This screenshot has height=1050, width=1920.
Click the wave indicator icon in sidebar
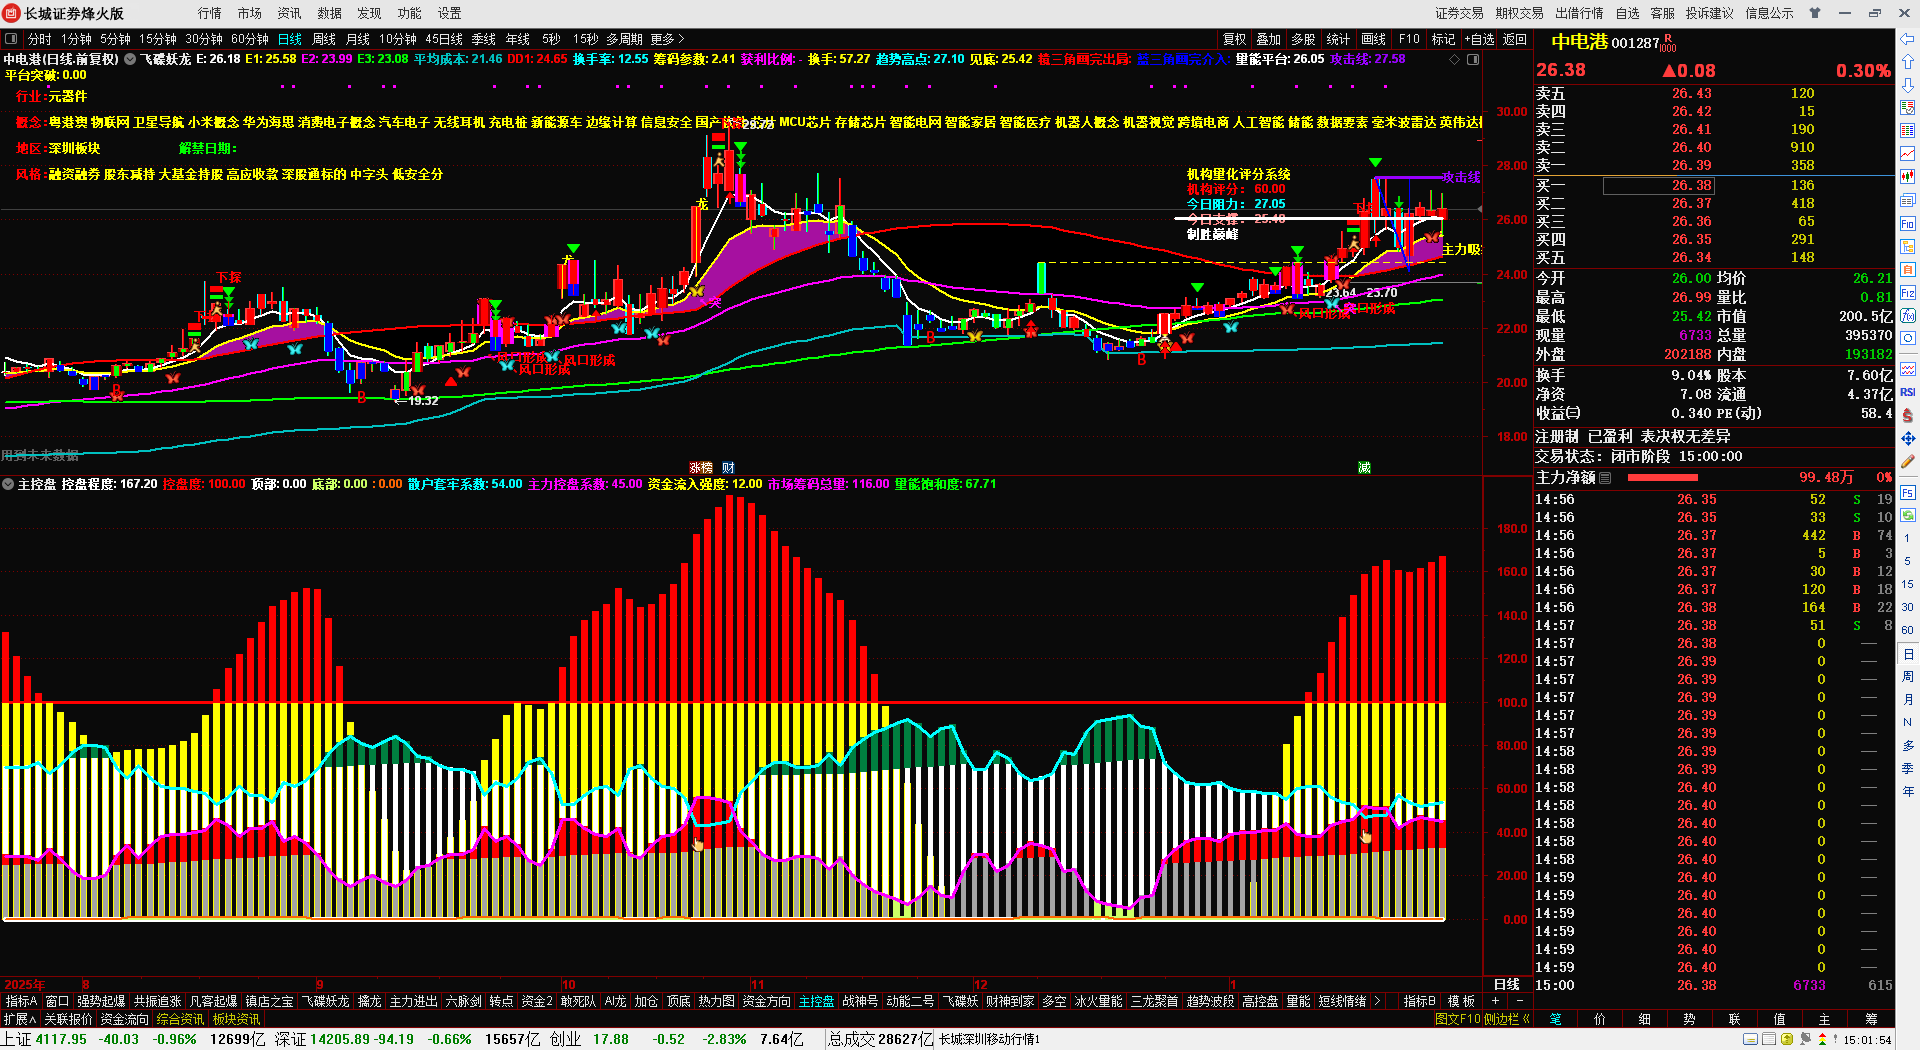pyautogui.click(x=1908, y=368)
